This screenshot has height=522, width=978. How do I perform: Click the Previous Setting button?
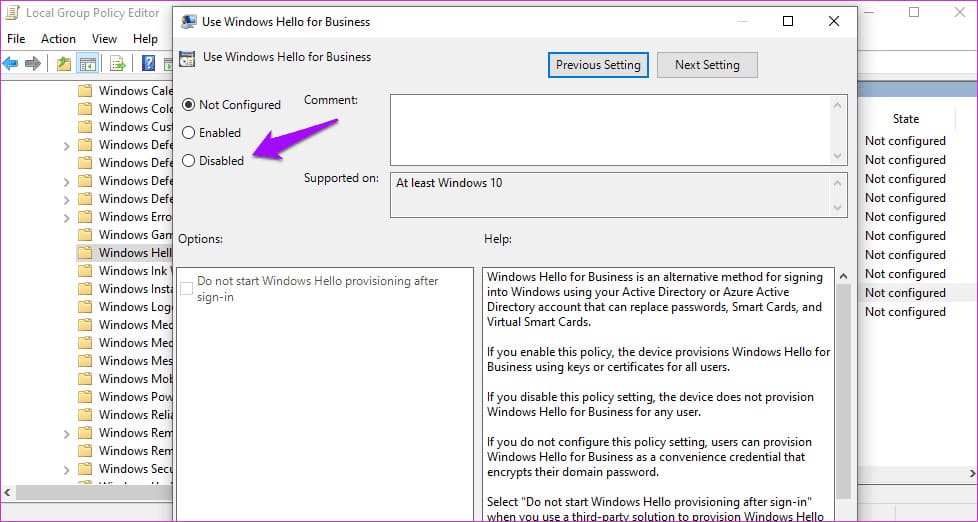tap(598, 65)
